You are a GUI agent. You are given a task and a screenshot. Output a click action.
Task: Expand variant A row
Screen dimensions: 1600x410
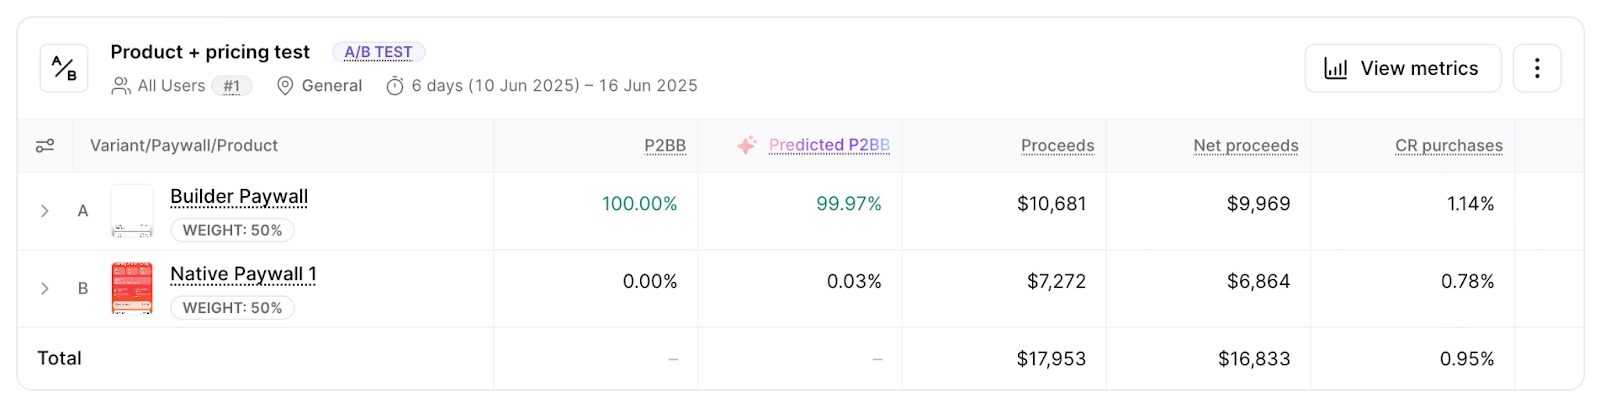[45, 211]
